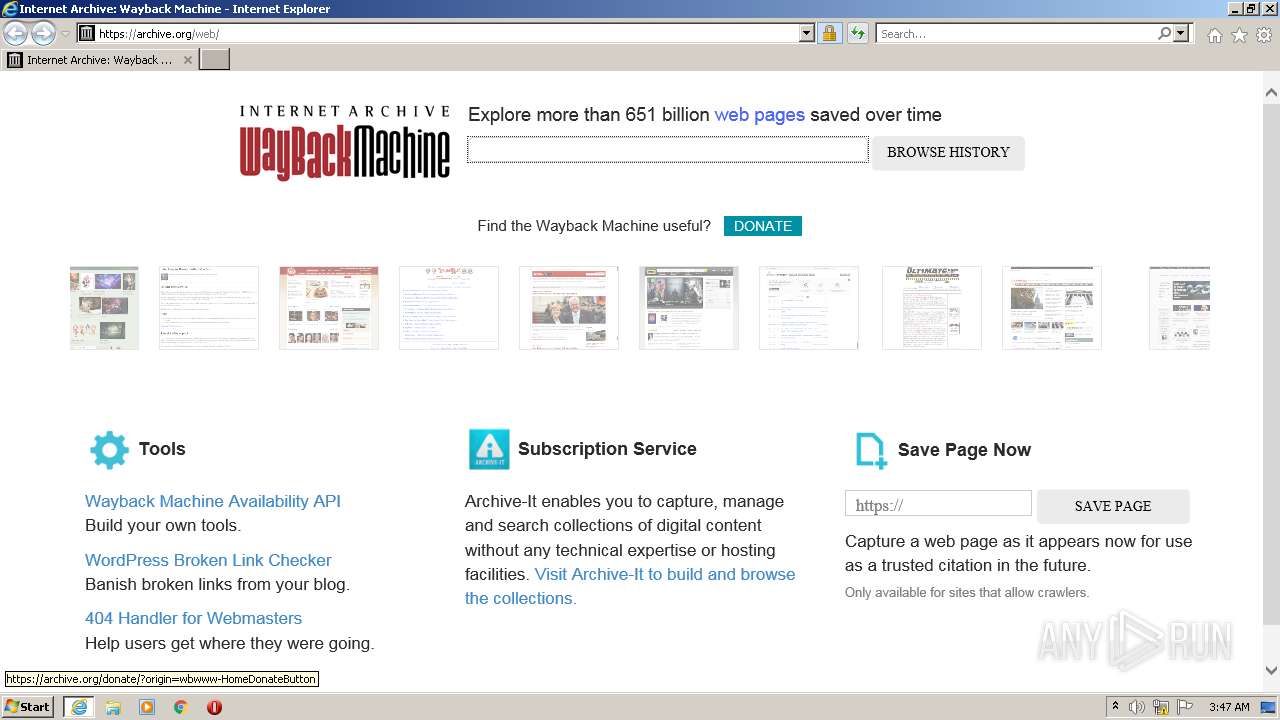1280x720 pixels.
Task: Click the 3:47 AM system clock
Action: 1229,707
